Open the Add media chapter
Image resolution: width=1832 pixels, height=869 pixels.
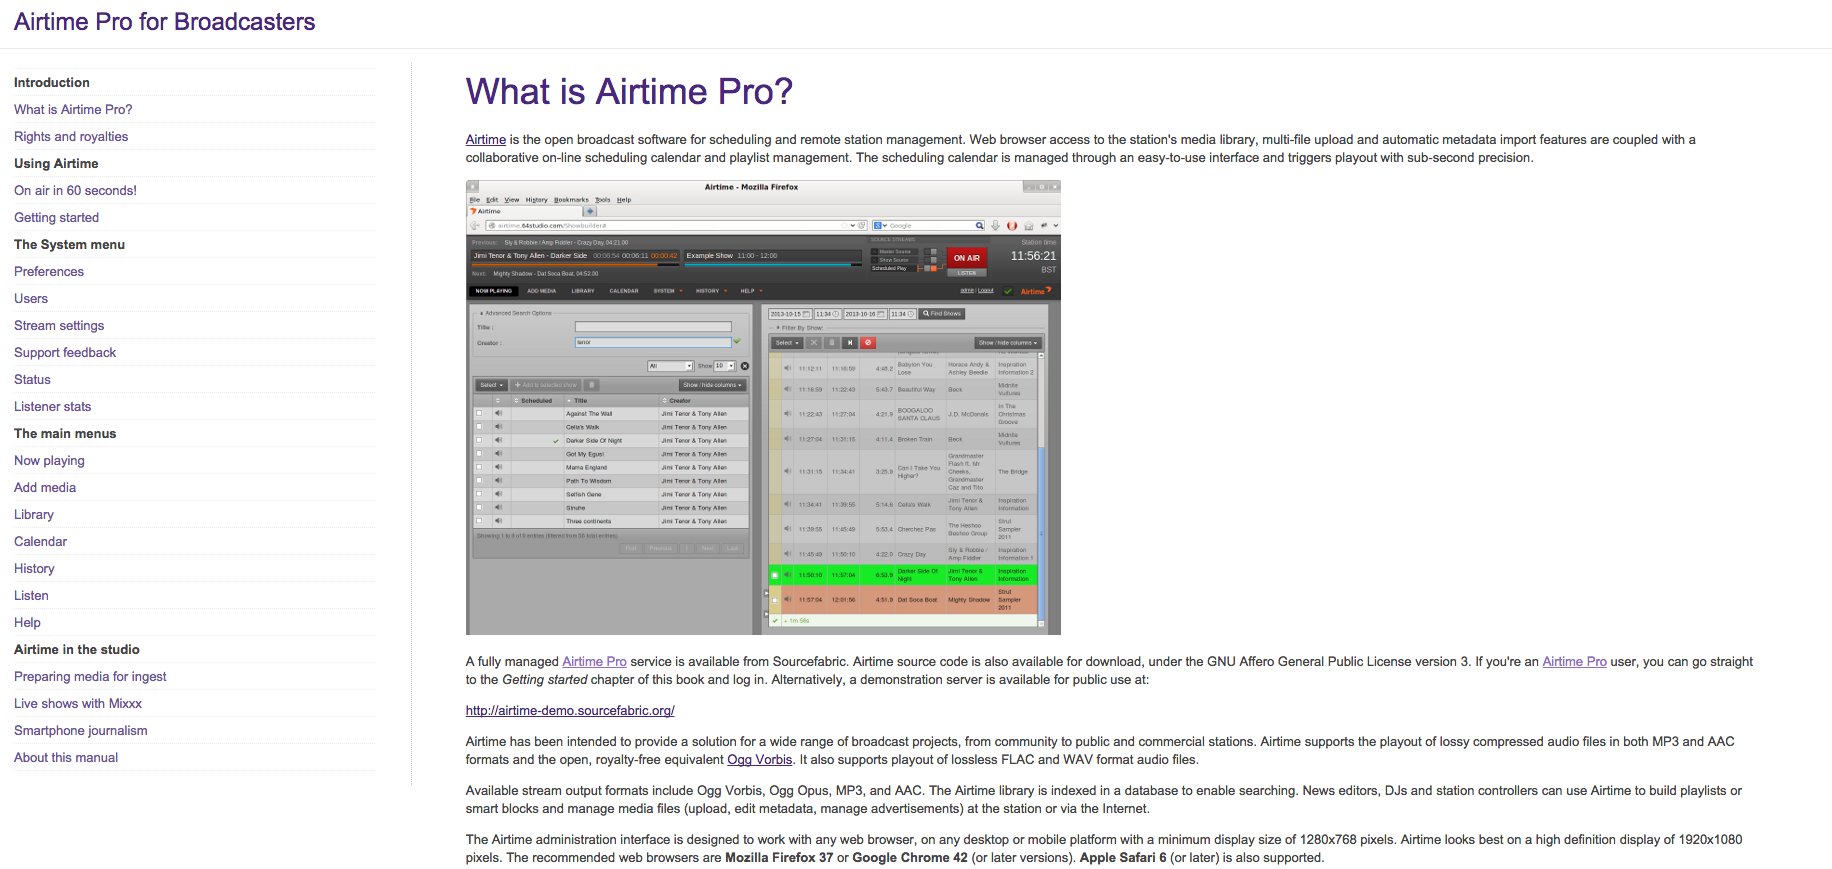tap(45, 487)
